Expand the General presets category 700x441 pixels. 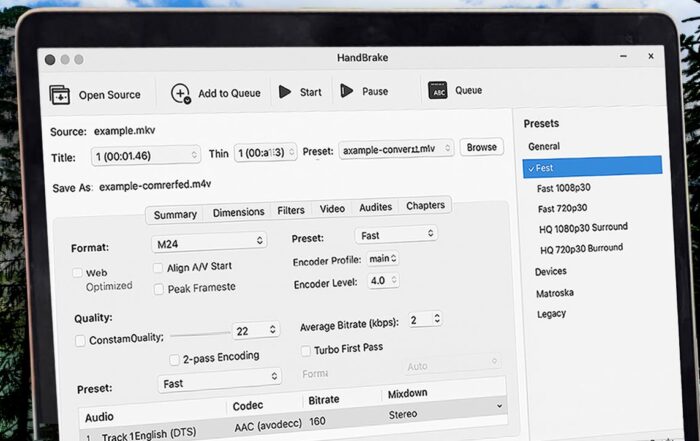coord(544,146)
